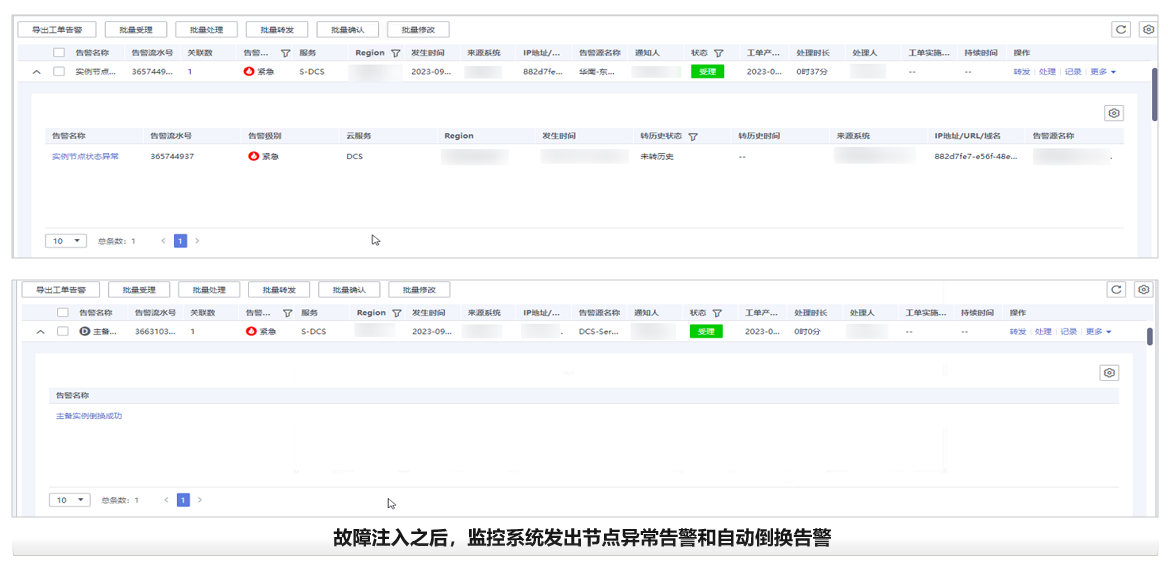Open the gear settings above the 转历史状态 detail table
1168x562 pixels.
pos(1114,113)
